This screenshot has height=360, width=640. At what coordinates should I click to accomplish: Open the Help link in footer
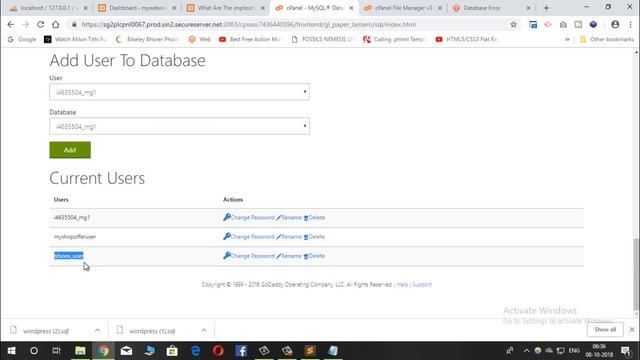tap(402, 284)
